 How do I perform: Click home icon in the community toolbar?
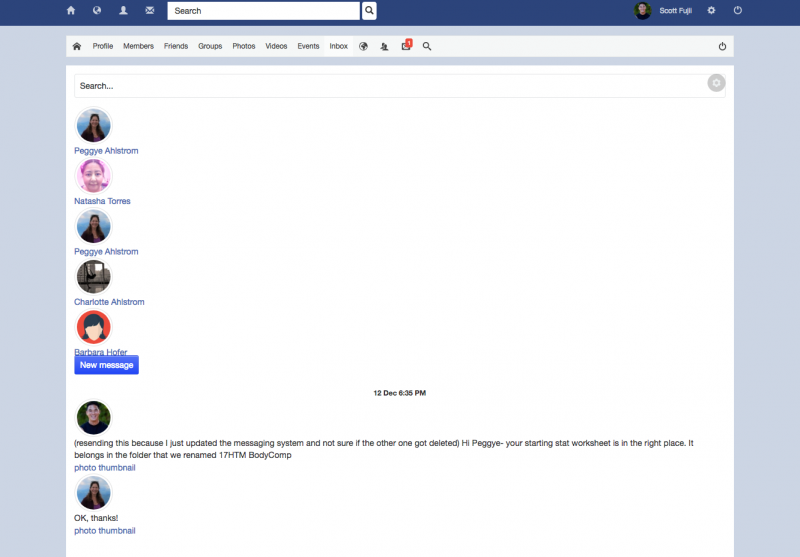[77, 46]
